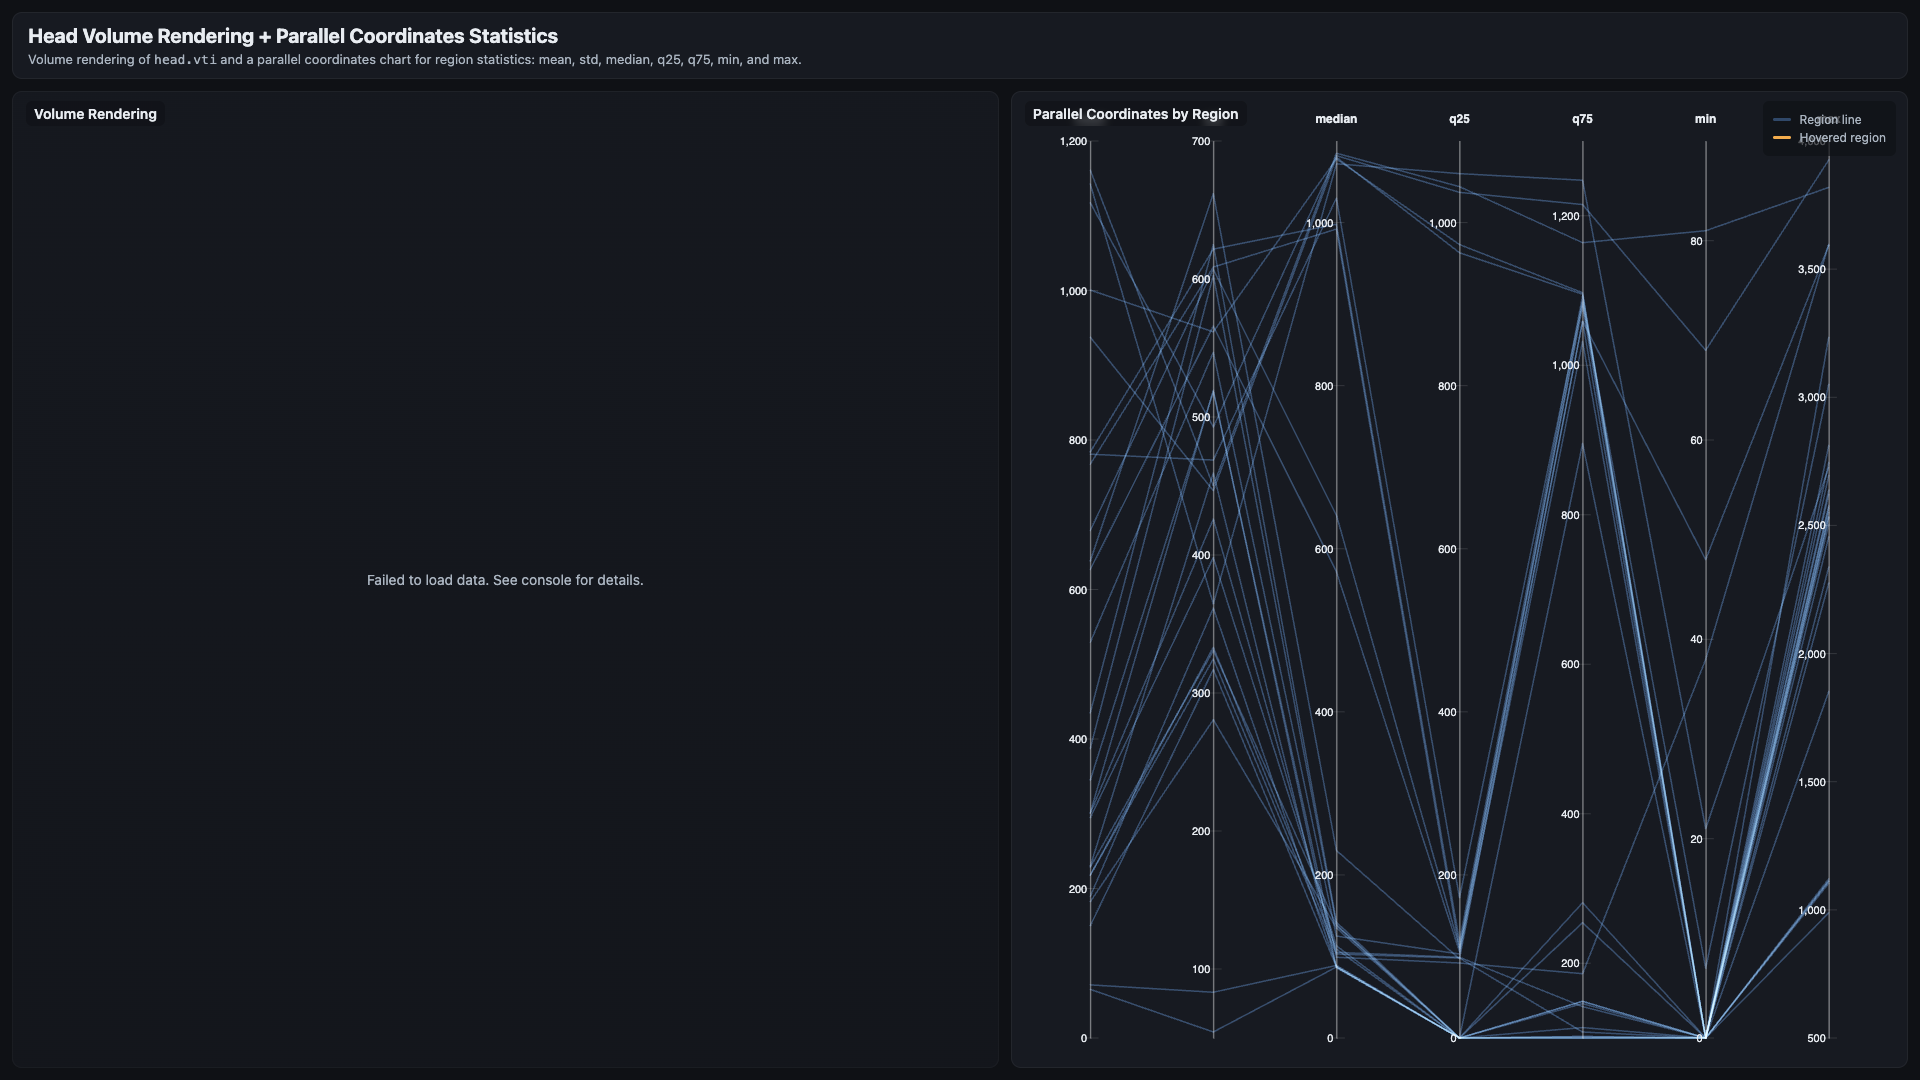Select the median axis header
The image size is (1920, 1080).
pos(1336,119)
